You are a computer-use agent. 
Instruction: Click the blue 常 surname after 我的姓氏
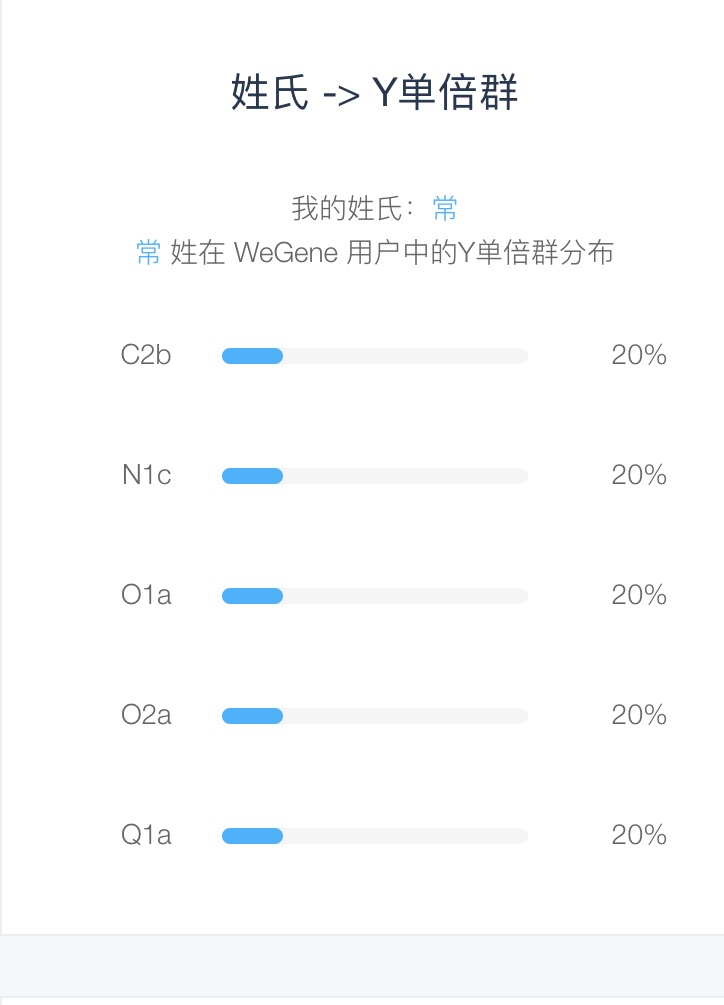click(445, 208)
